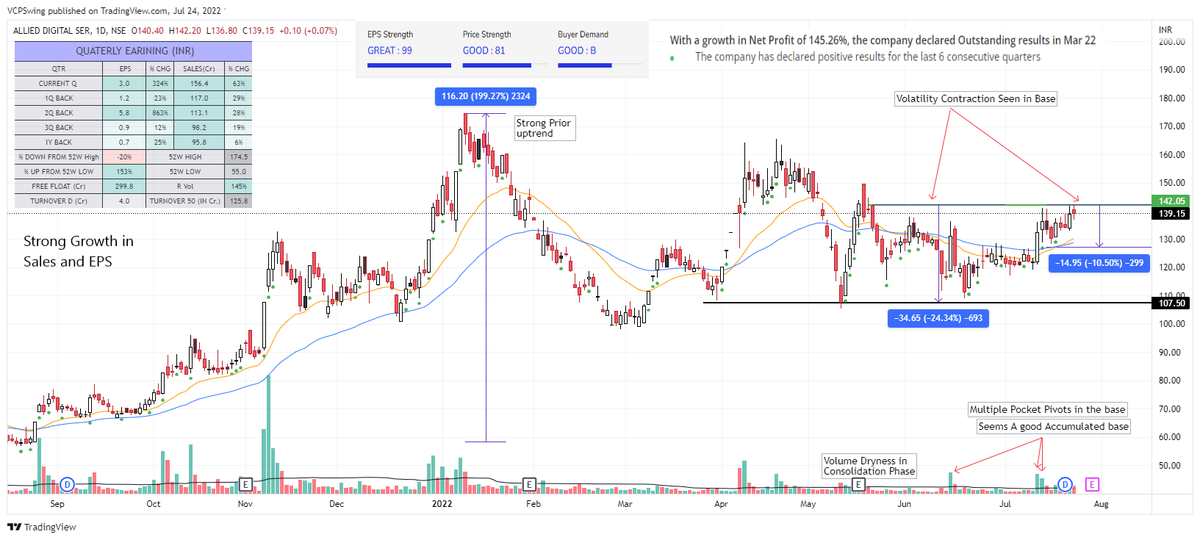Viewport: 1200px width, 540px height.
Task: Click the purple E upcoming earnings marker
Action: pyautogui.click(x=1091, y=484)
